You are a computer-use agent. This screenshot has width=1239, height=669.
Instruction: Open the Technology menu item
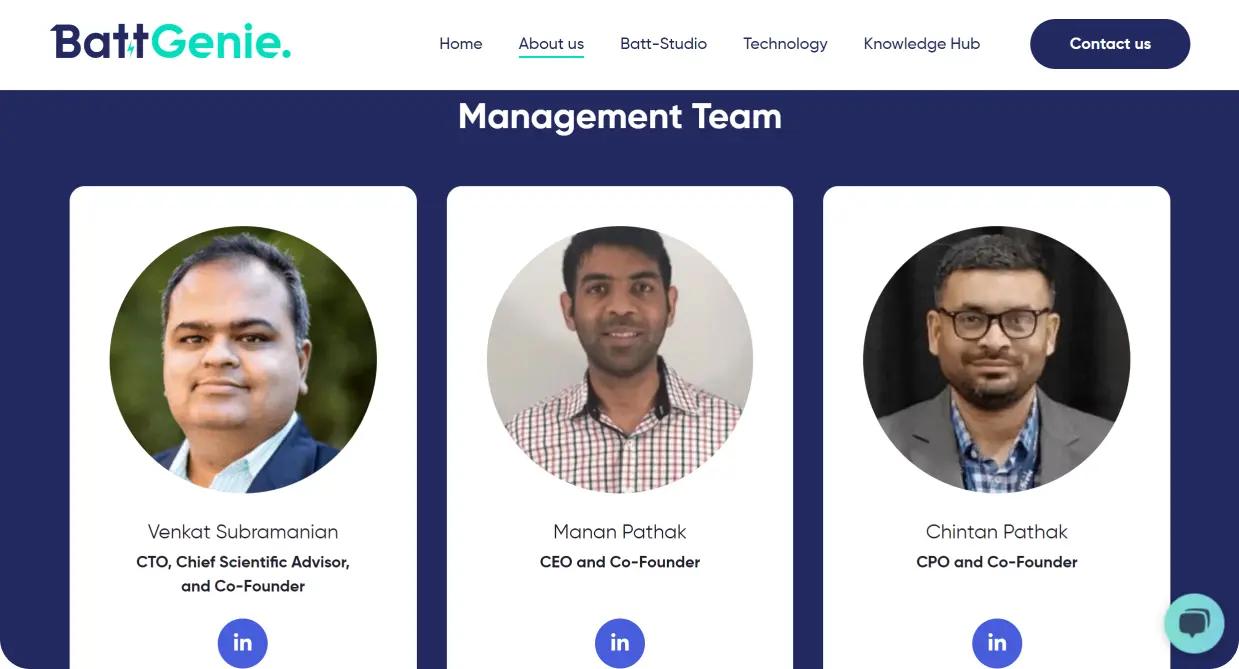click(x=785, y=44)
